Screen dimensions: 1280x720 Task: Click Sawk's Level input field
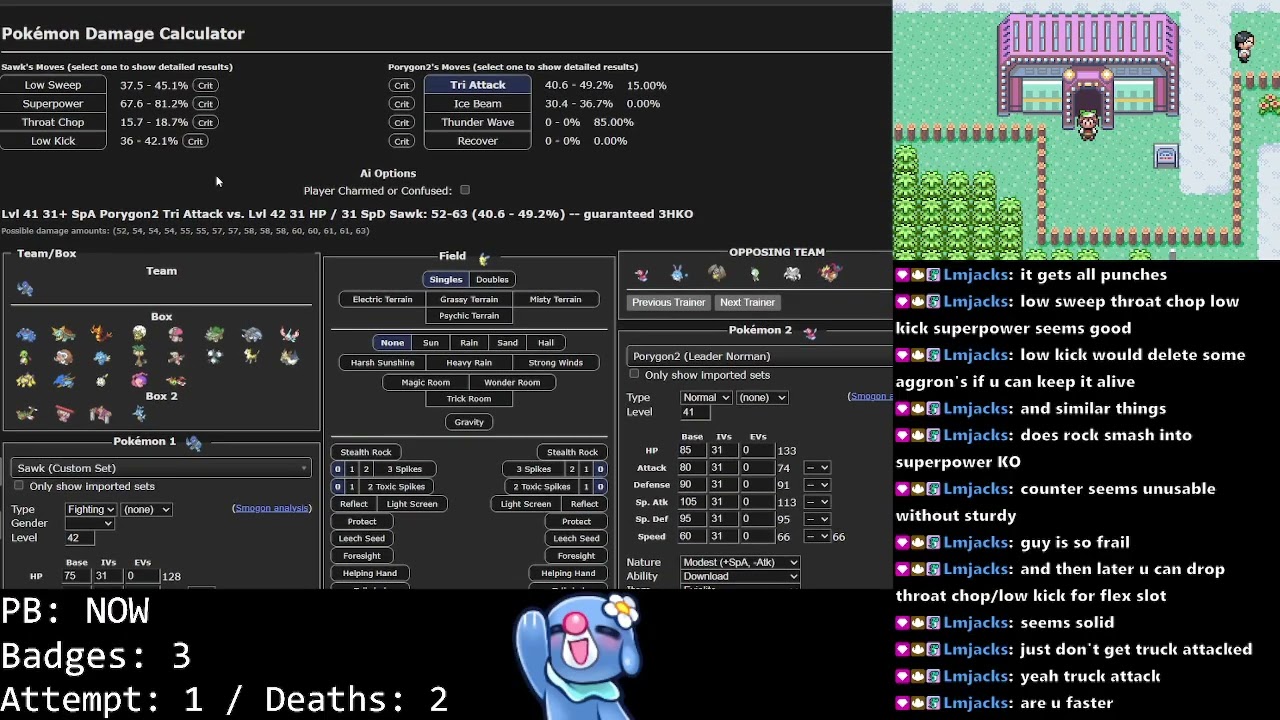click(x=80, y=538)
